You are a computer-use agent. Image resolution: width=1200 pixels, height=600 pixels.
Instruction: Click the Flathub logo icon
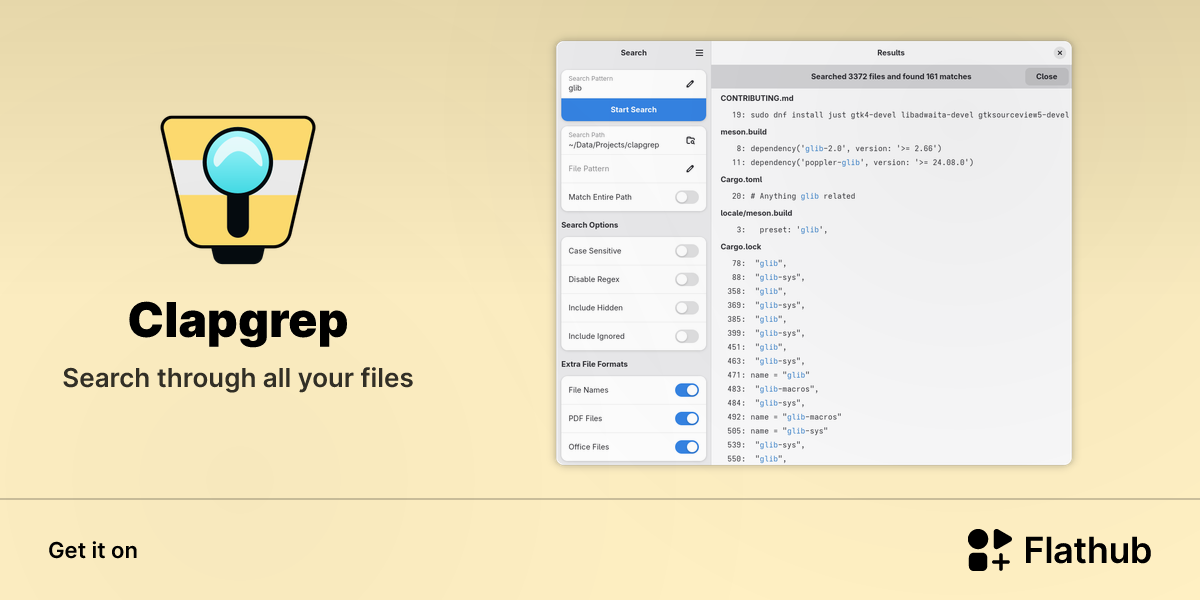(x=990, y=550)
